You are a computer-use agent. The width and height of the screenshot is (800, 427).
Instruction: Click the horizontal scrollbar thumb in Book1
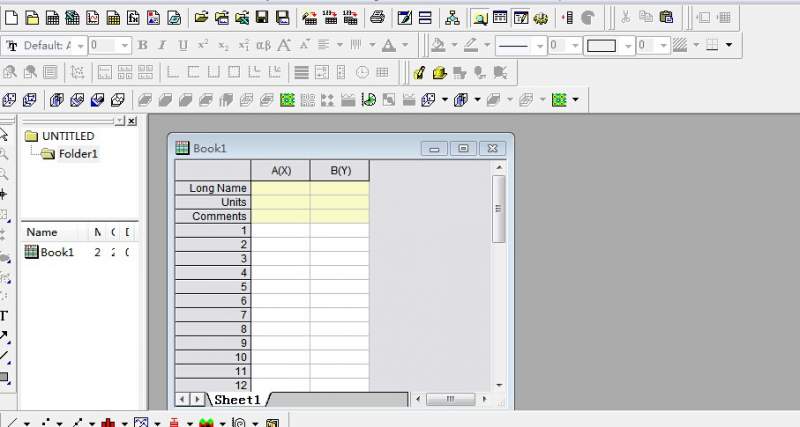coord(451,399)
